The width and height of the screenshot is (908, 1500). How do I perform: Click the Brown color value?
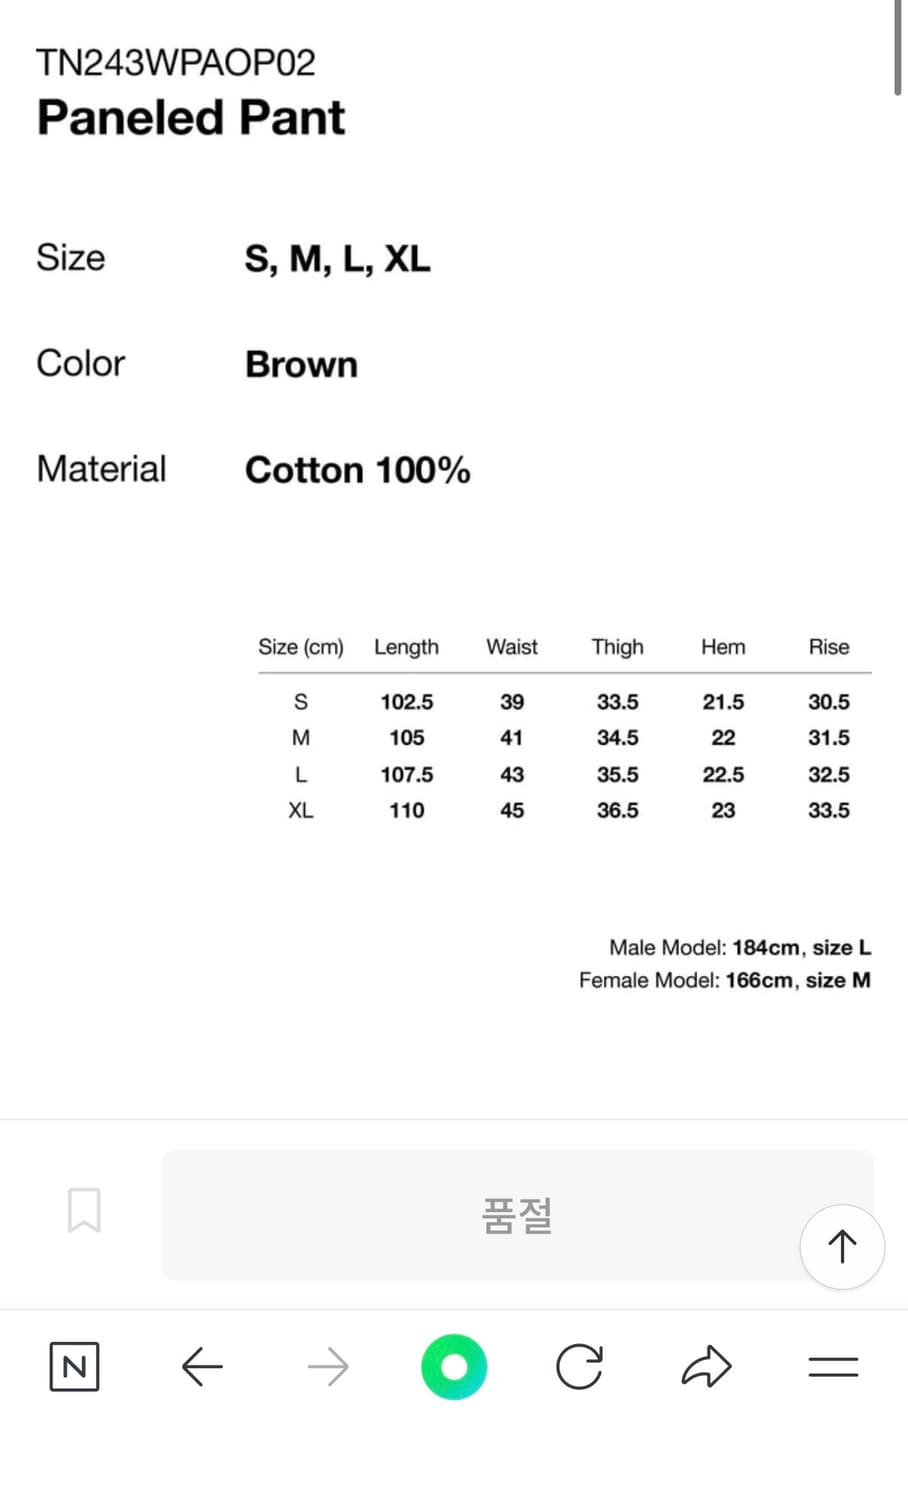click(301, 364)
